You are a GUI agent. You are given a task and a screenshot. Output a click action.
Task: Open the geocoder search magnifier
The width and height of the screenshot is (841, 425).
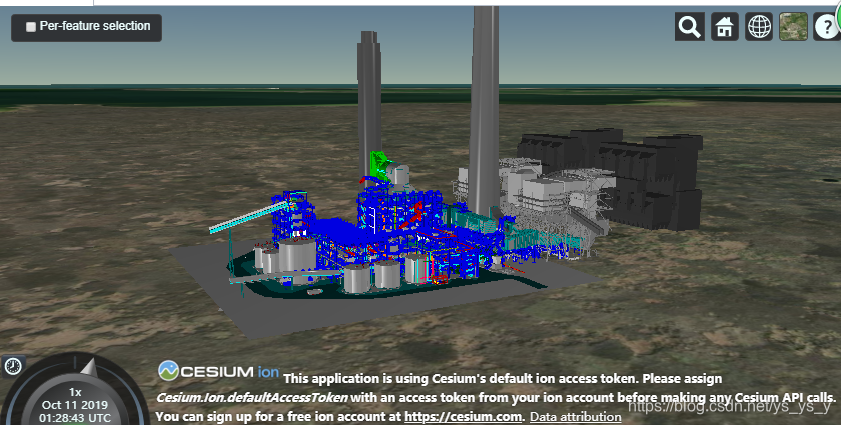(690, 27)
